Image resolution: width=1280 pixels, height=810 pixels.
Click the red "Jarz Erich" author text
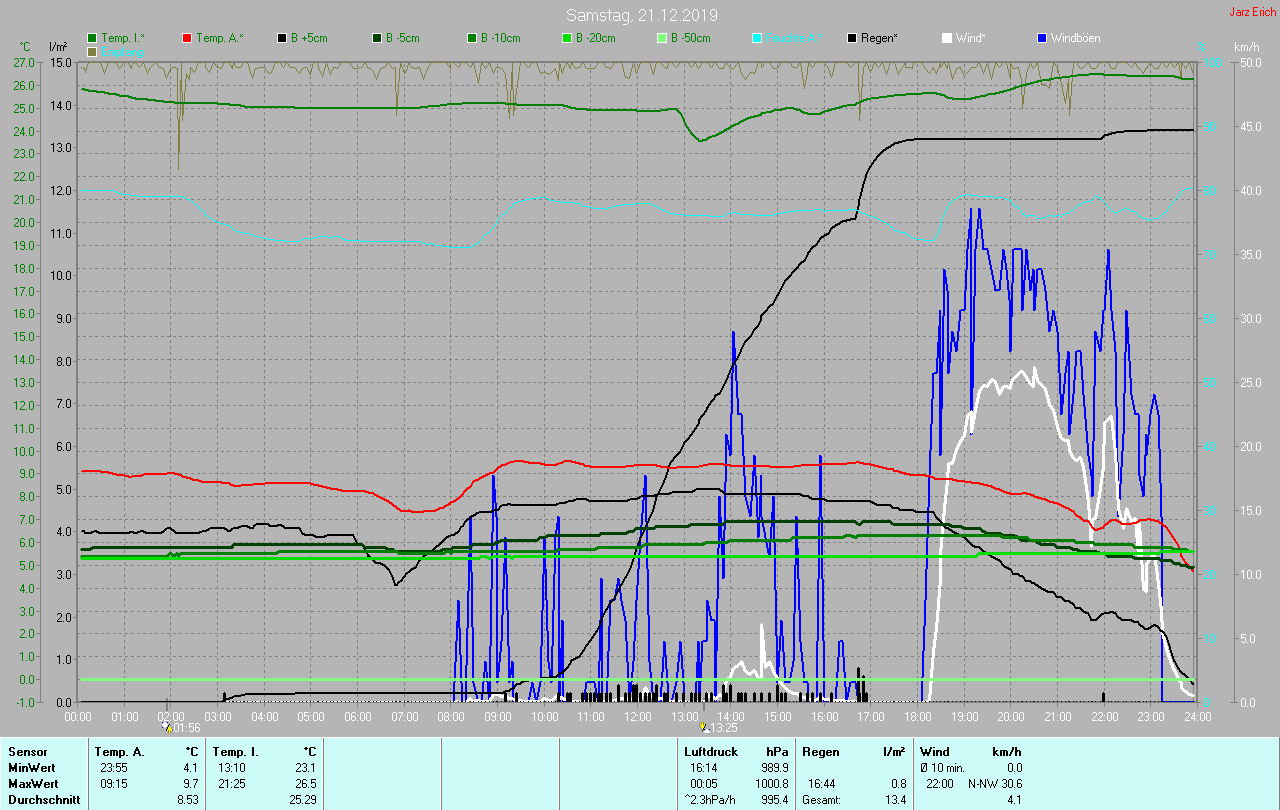[1253, 12]
